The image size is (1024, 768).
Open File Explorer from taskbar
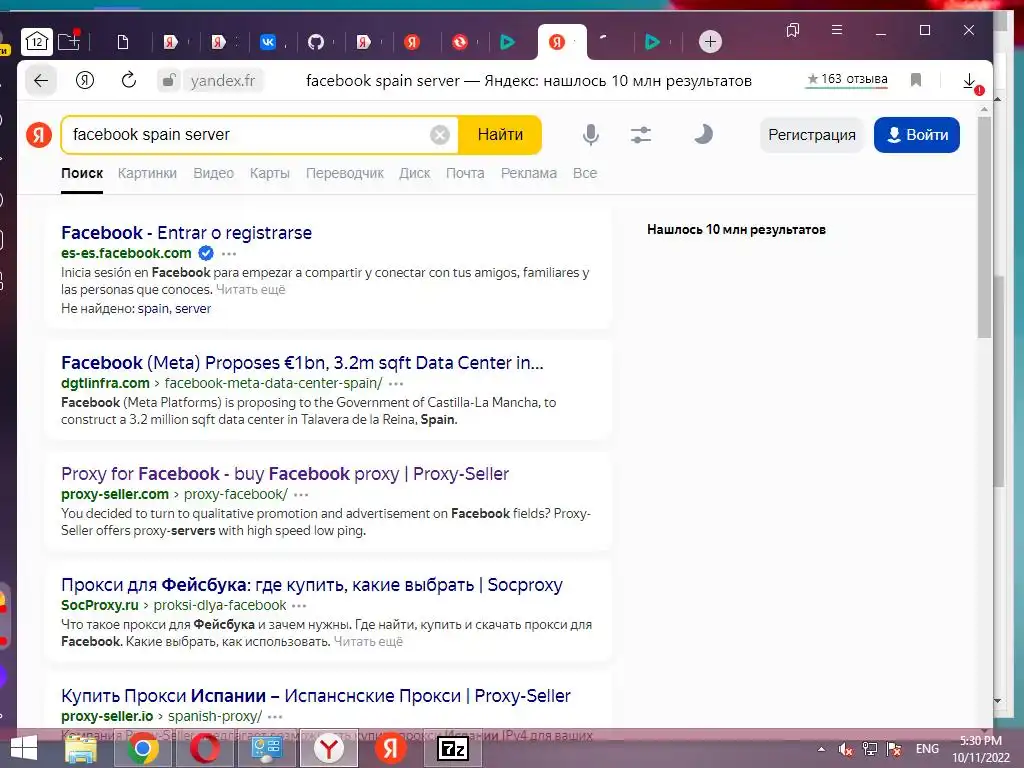[81, 749]
